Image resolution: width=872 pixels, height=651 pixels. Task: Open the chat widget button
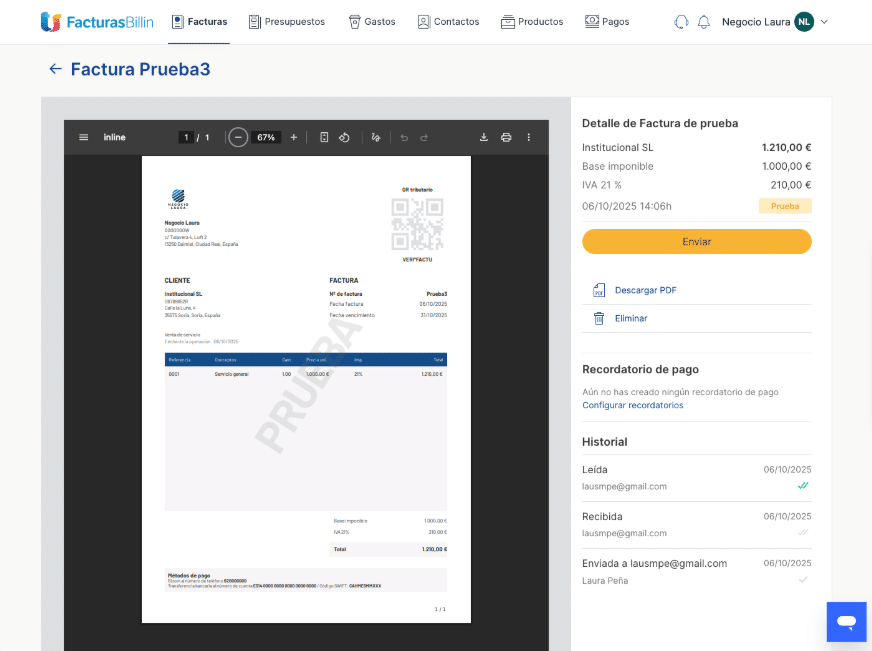click(846, 622)
